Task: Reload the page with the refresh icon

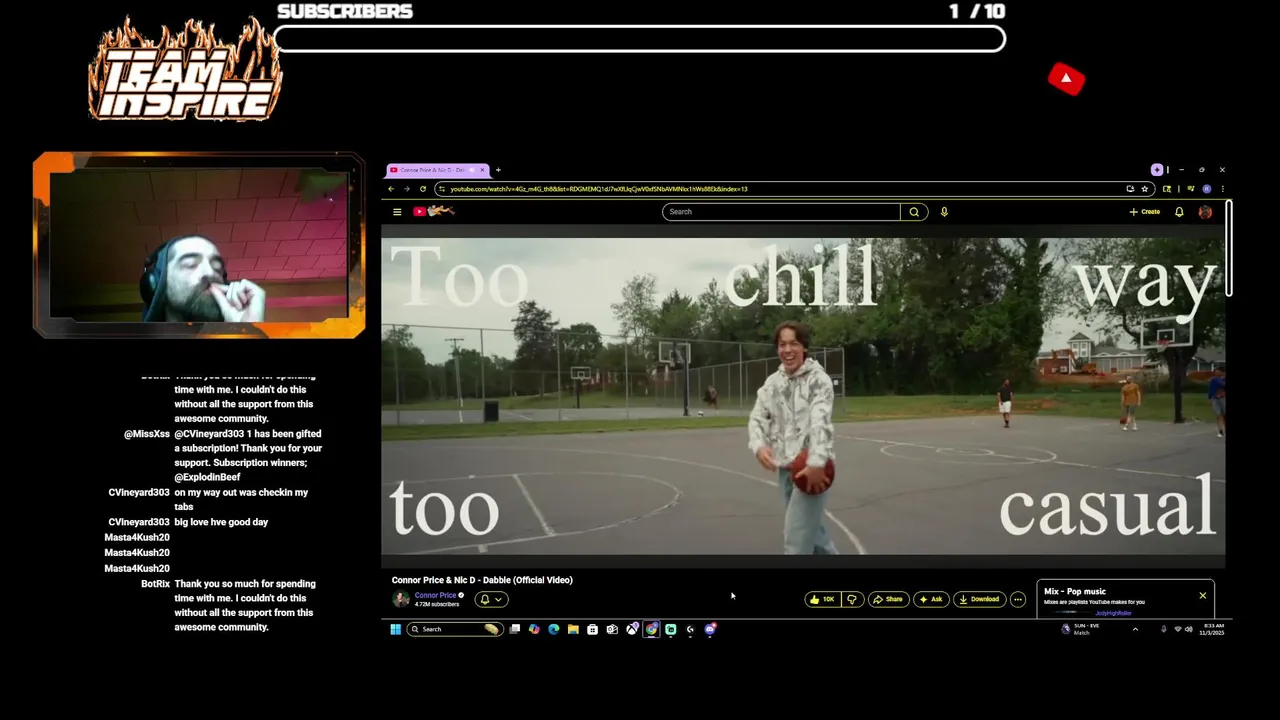Action: click(x=423, y=189)
